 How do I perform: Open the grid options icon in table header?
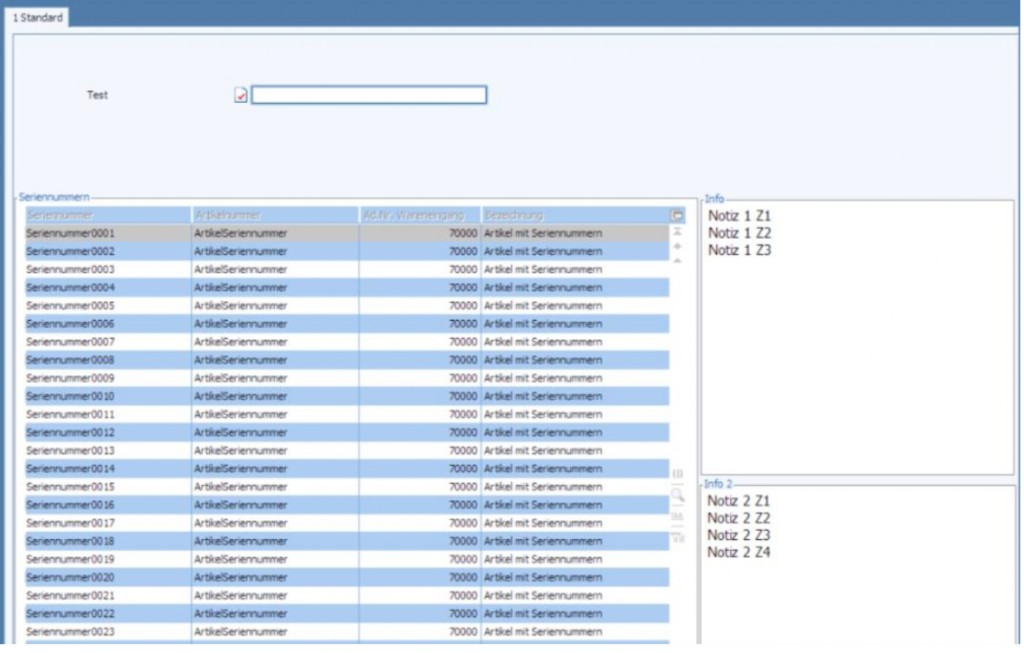[x=677, y=215]
